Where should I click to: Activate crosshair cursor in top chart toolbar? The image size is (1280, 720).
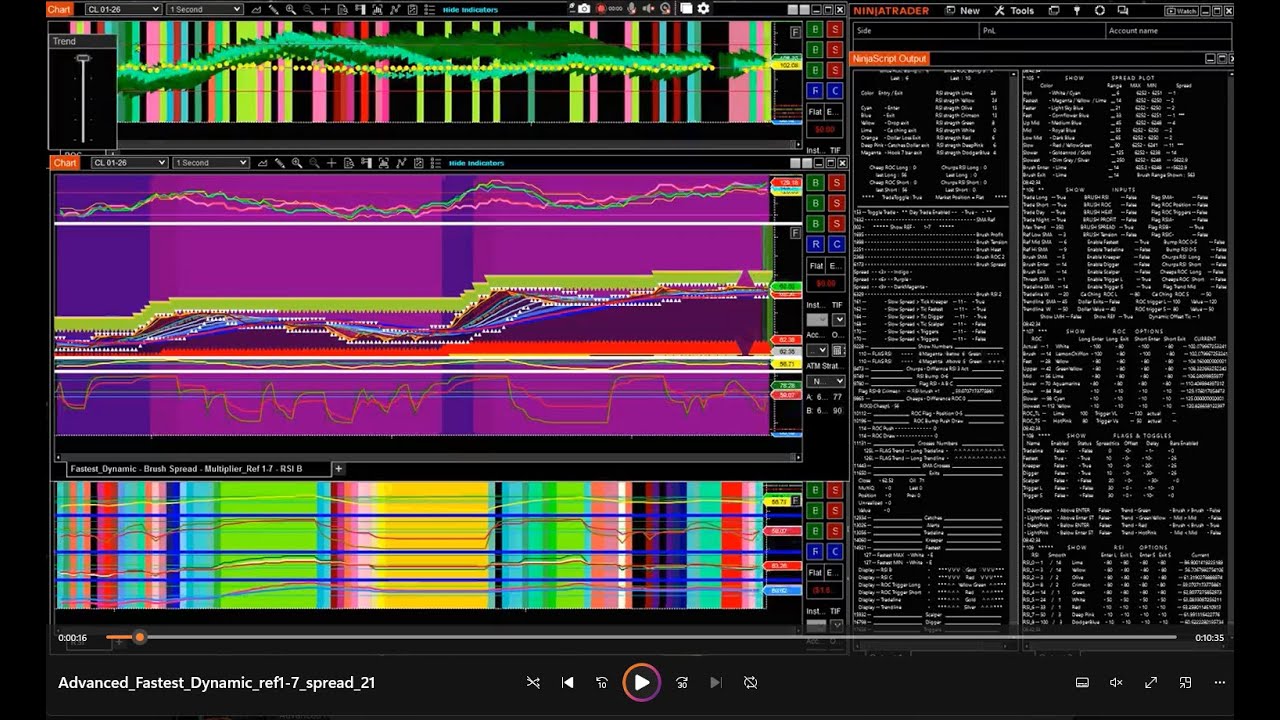coord(326,9)
